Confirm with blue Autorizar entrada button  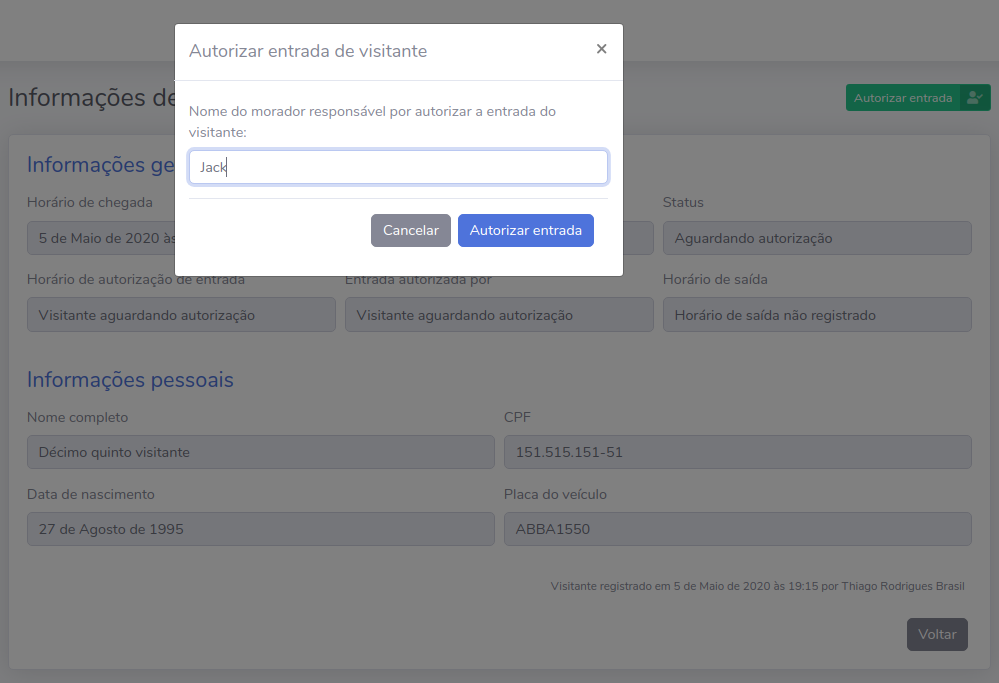coord(526,231)
